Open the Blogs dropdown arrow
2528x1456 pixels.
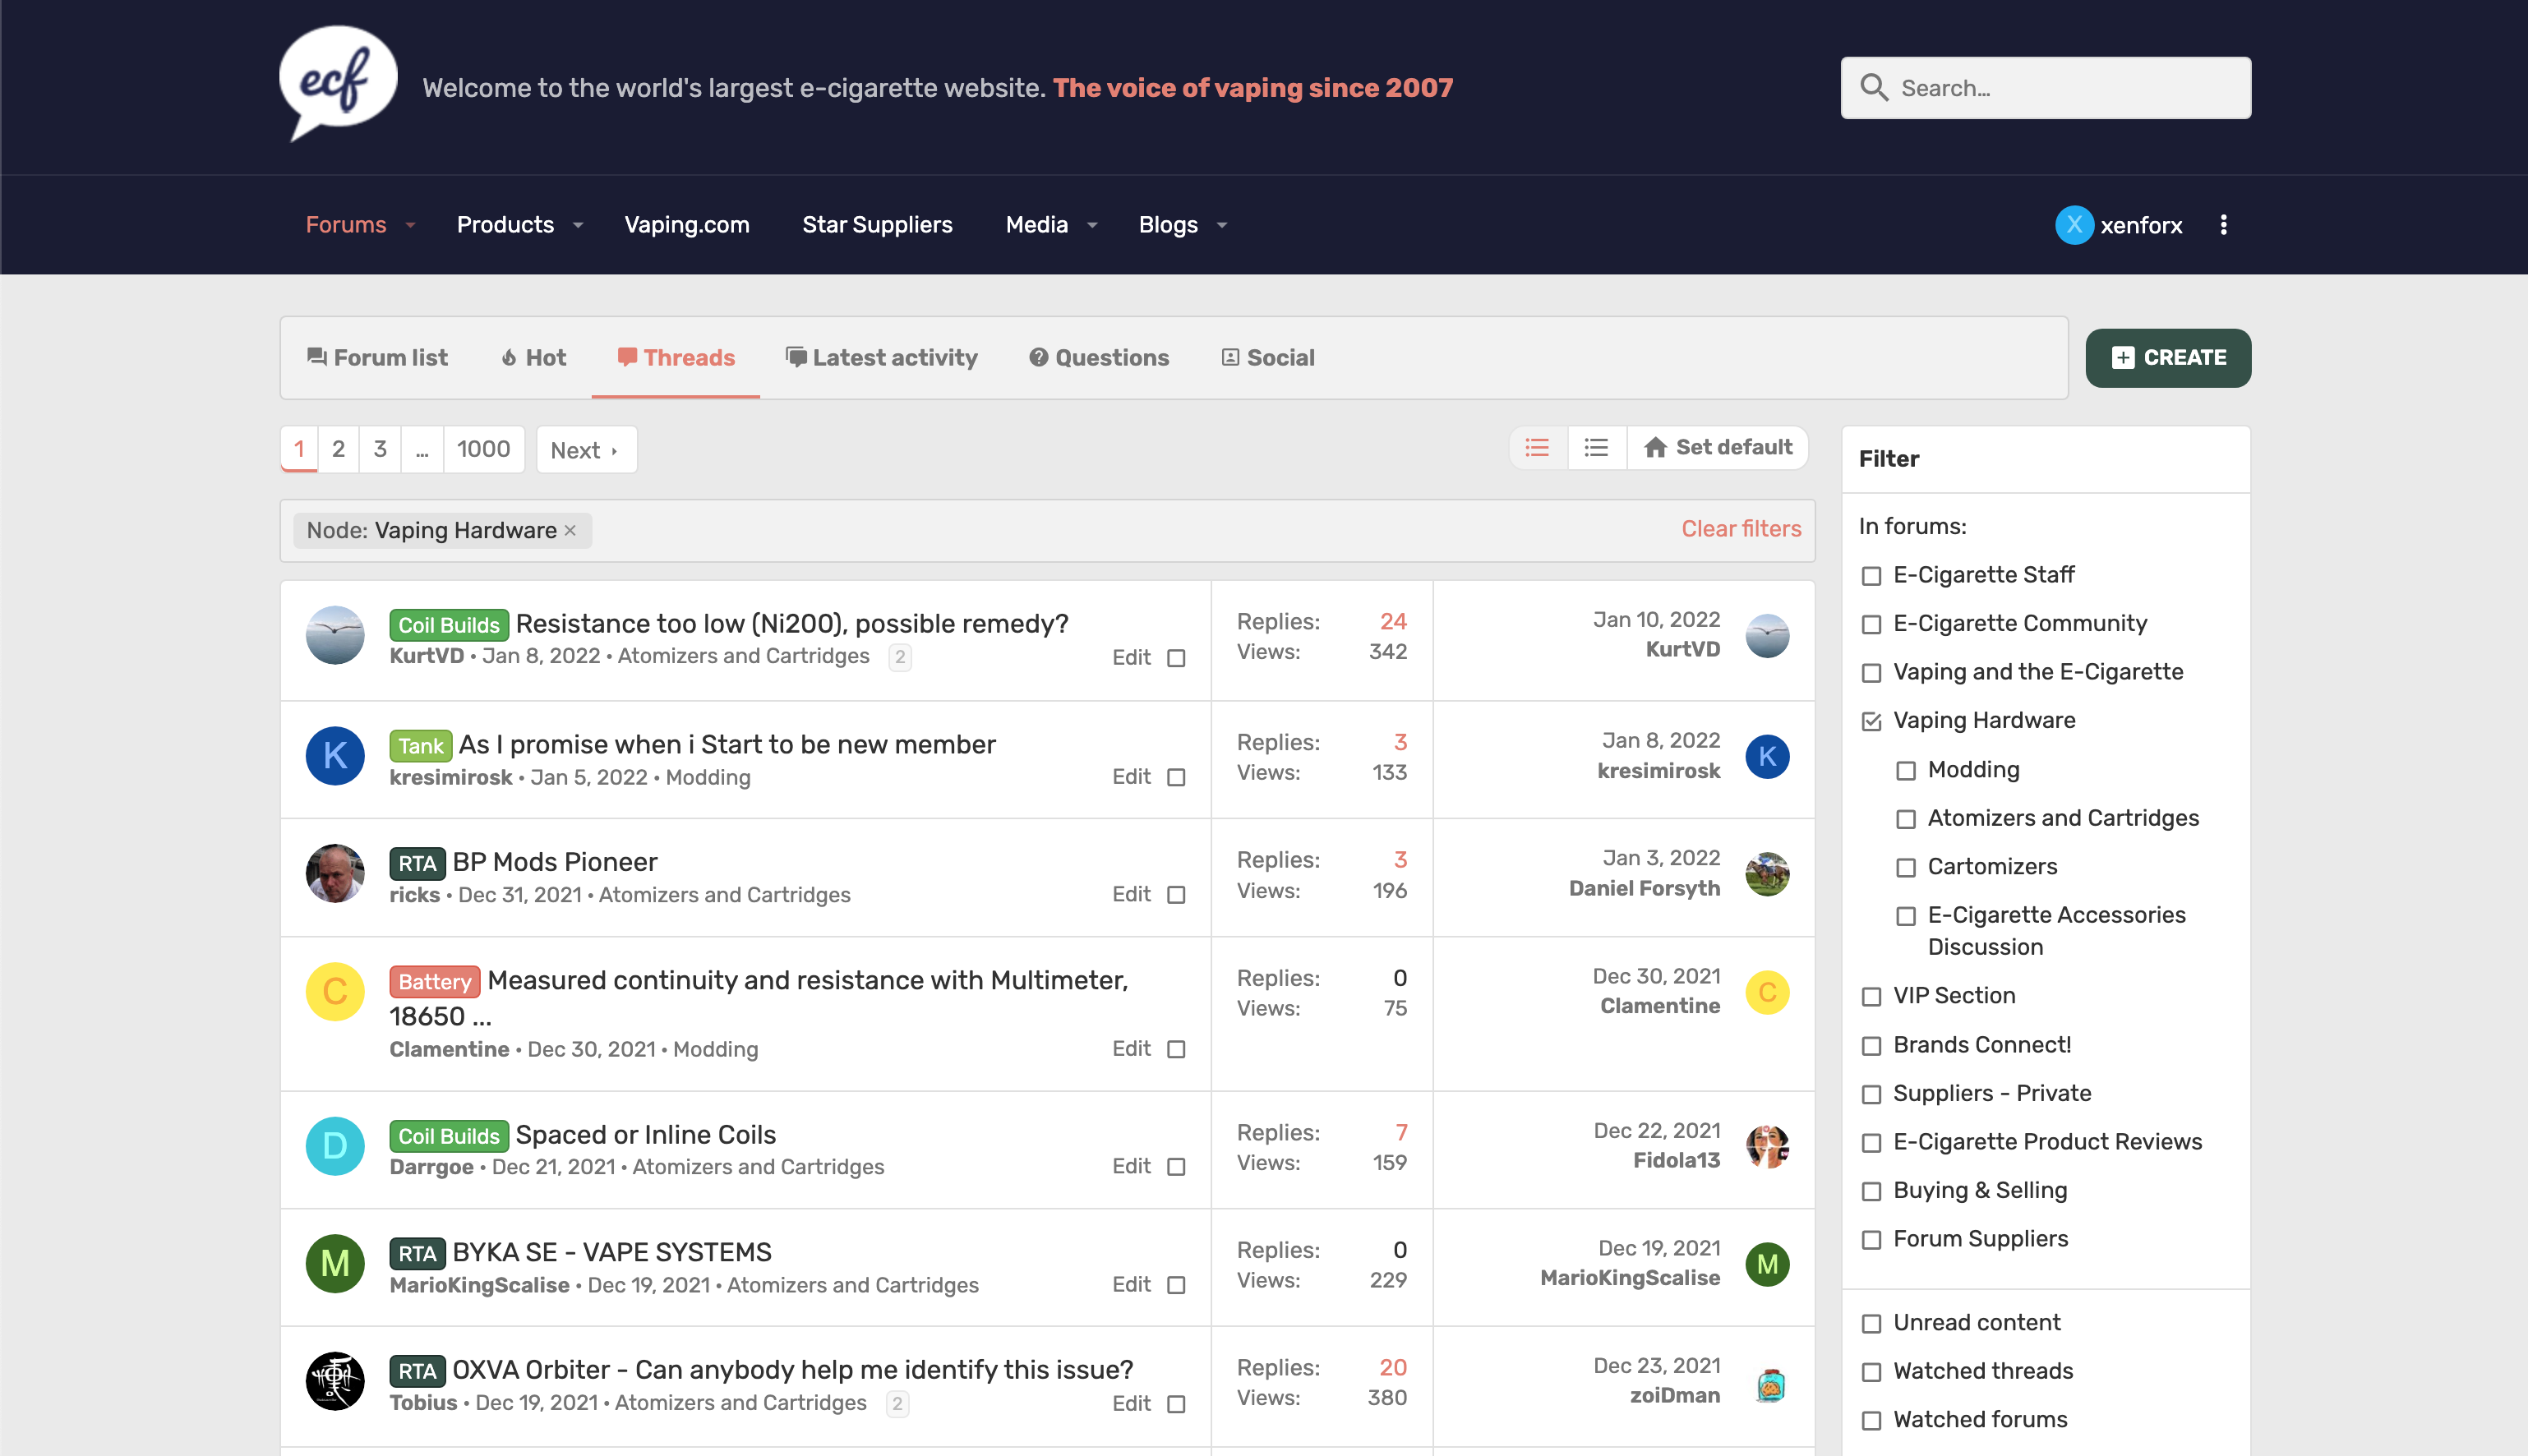tap(1222, 226)
